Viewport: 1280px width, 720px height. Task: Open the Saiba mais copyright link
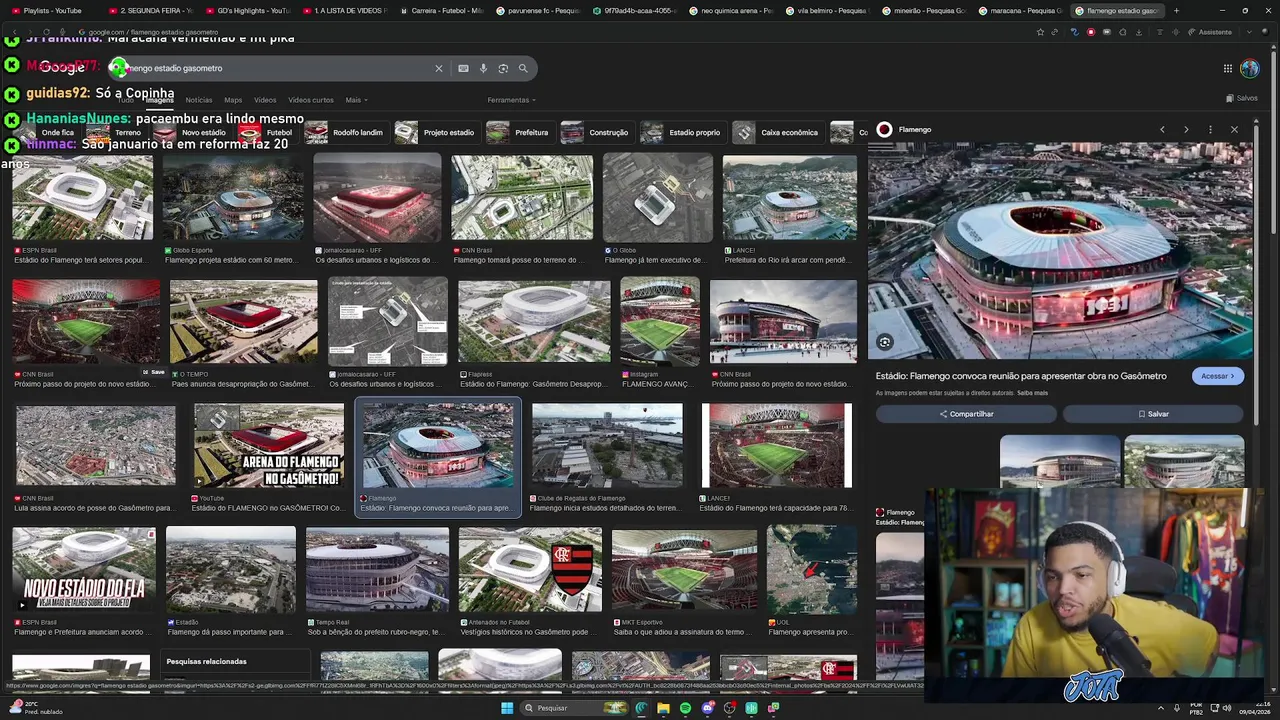[1032, 393]
